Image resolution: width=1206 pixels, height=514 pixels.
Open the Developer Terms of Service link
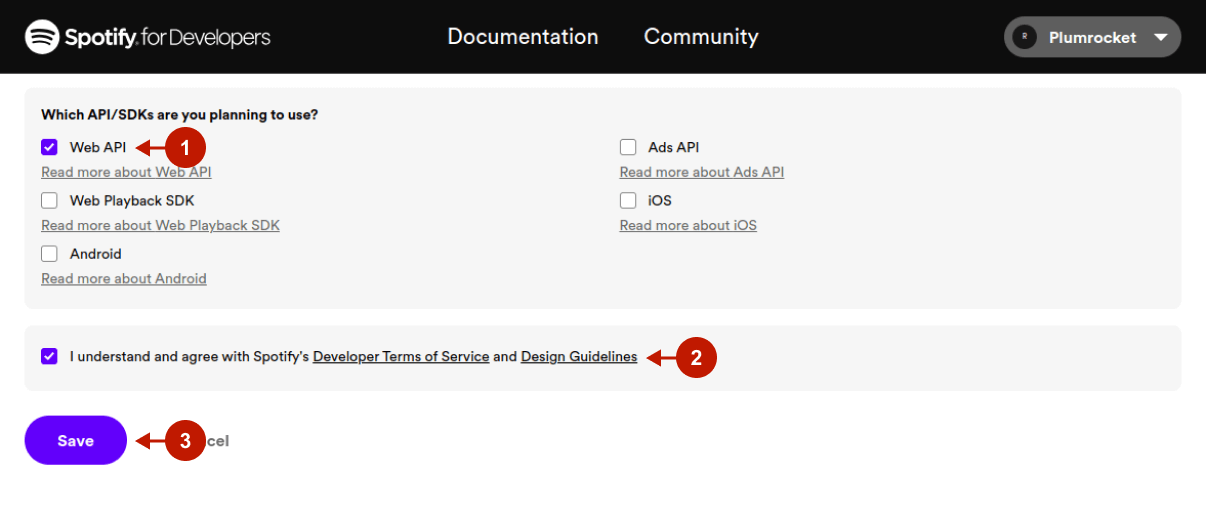coord(401,357)
